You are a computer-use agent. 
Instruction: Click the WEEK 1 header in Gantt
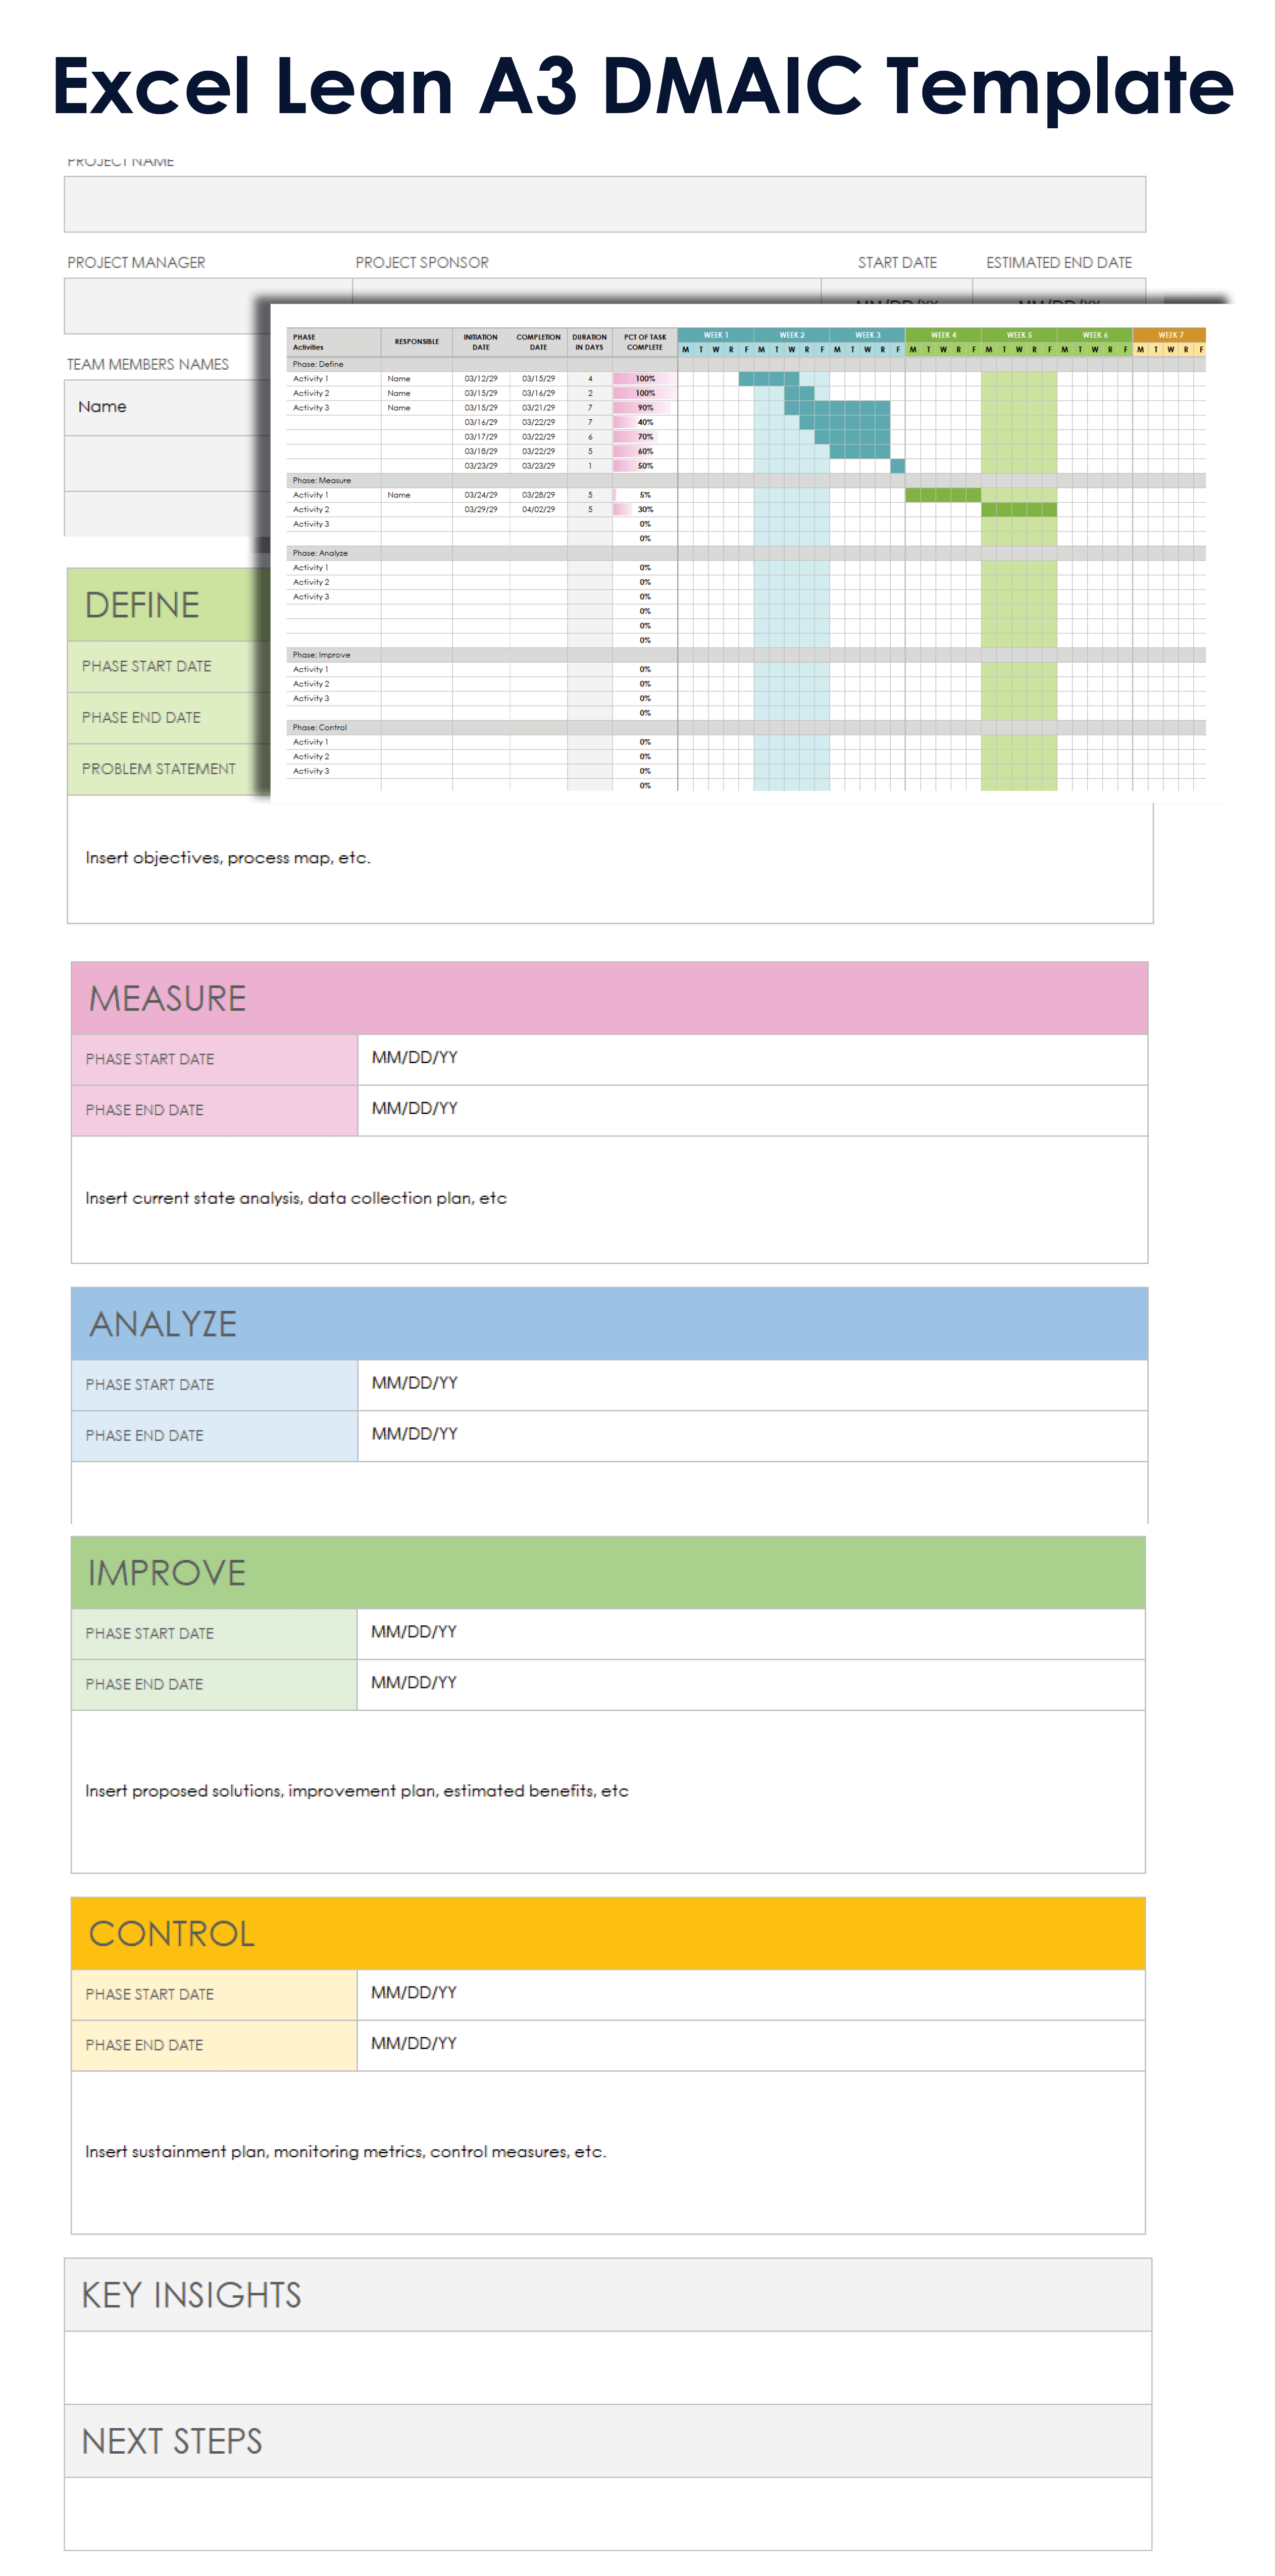(x=716, y=335)
